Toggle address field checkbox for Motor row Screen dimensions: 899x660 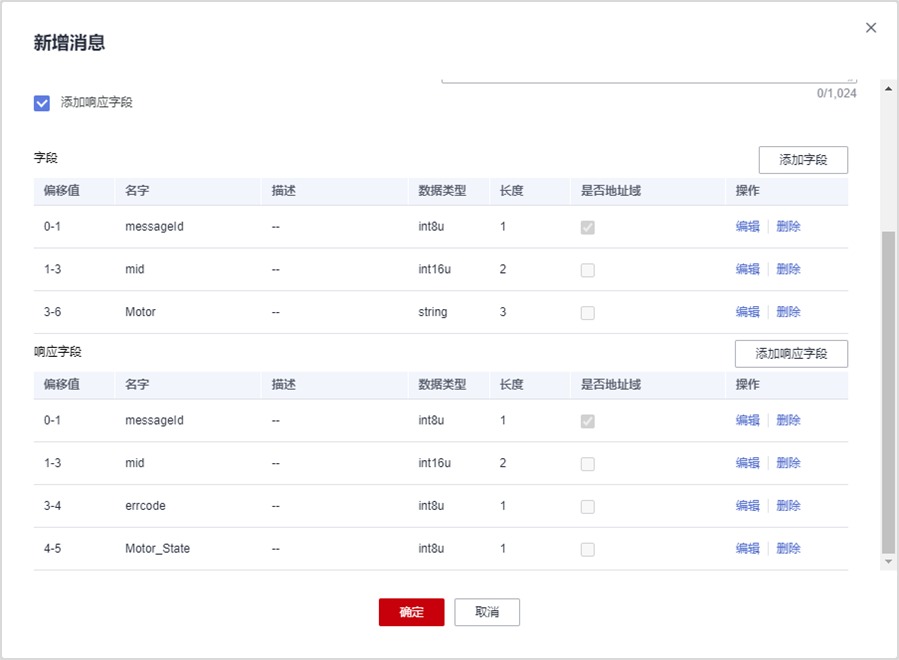[588, 313]
